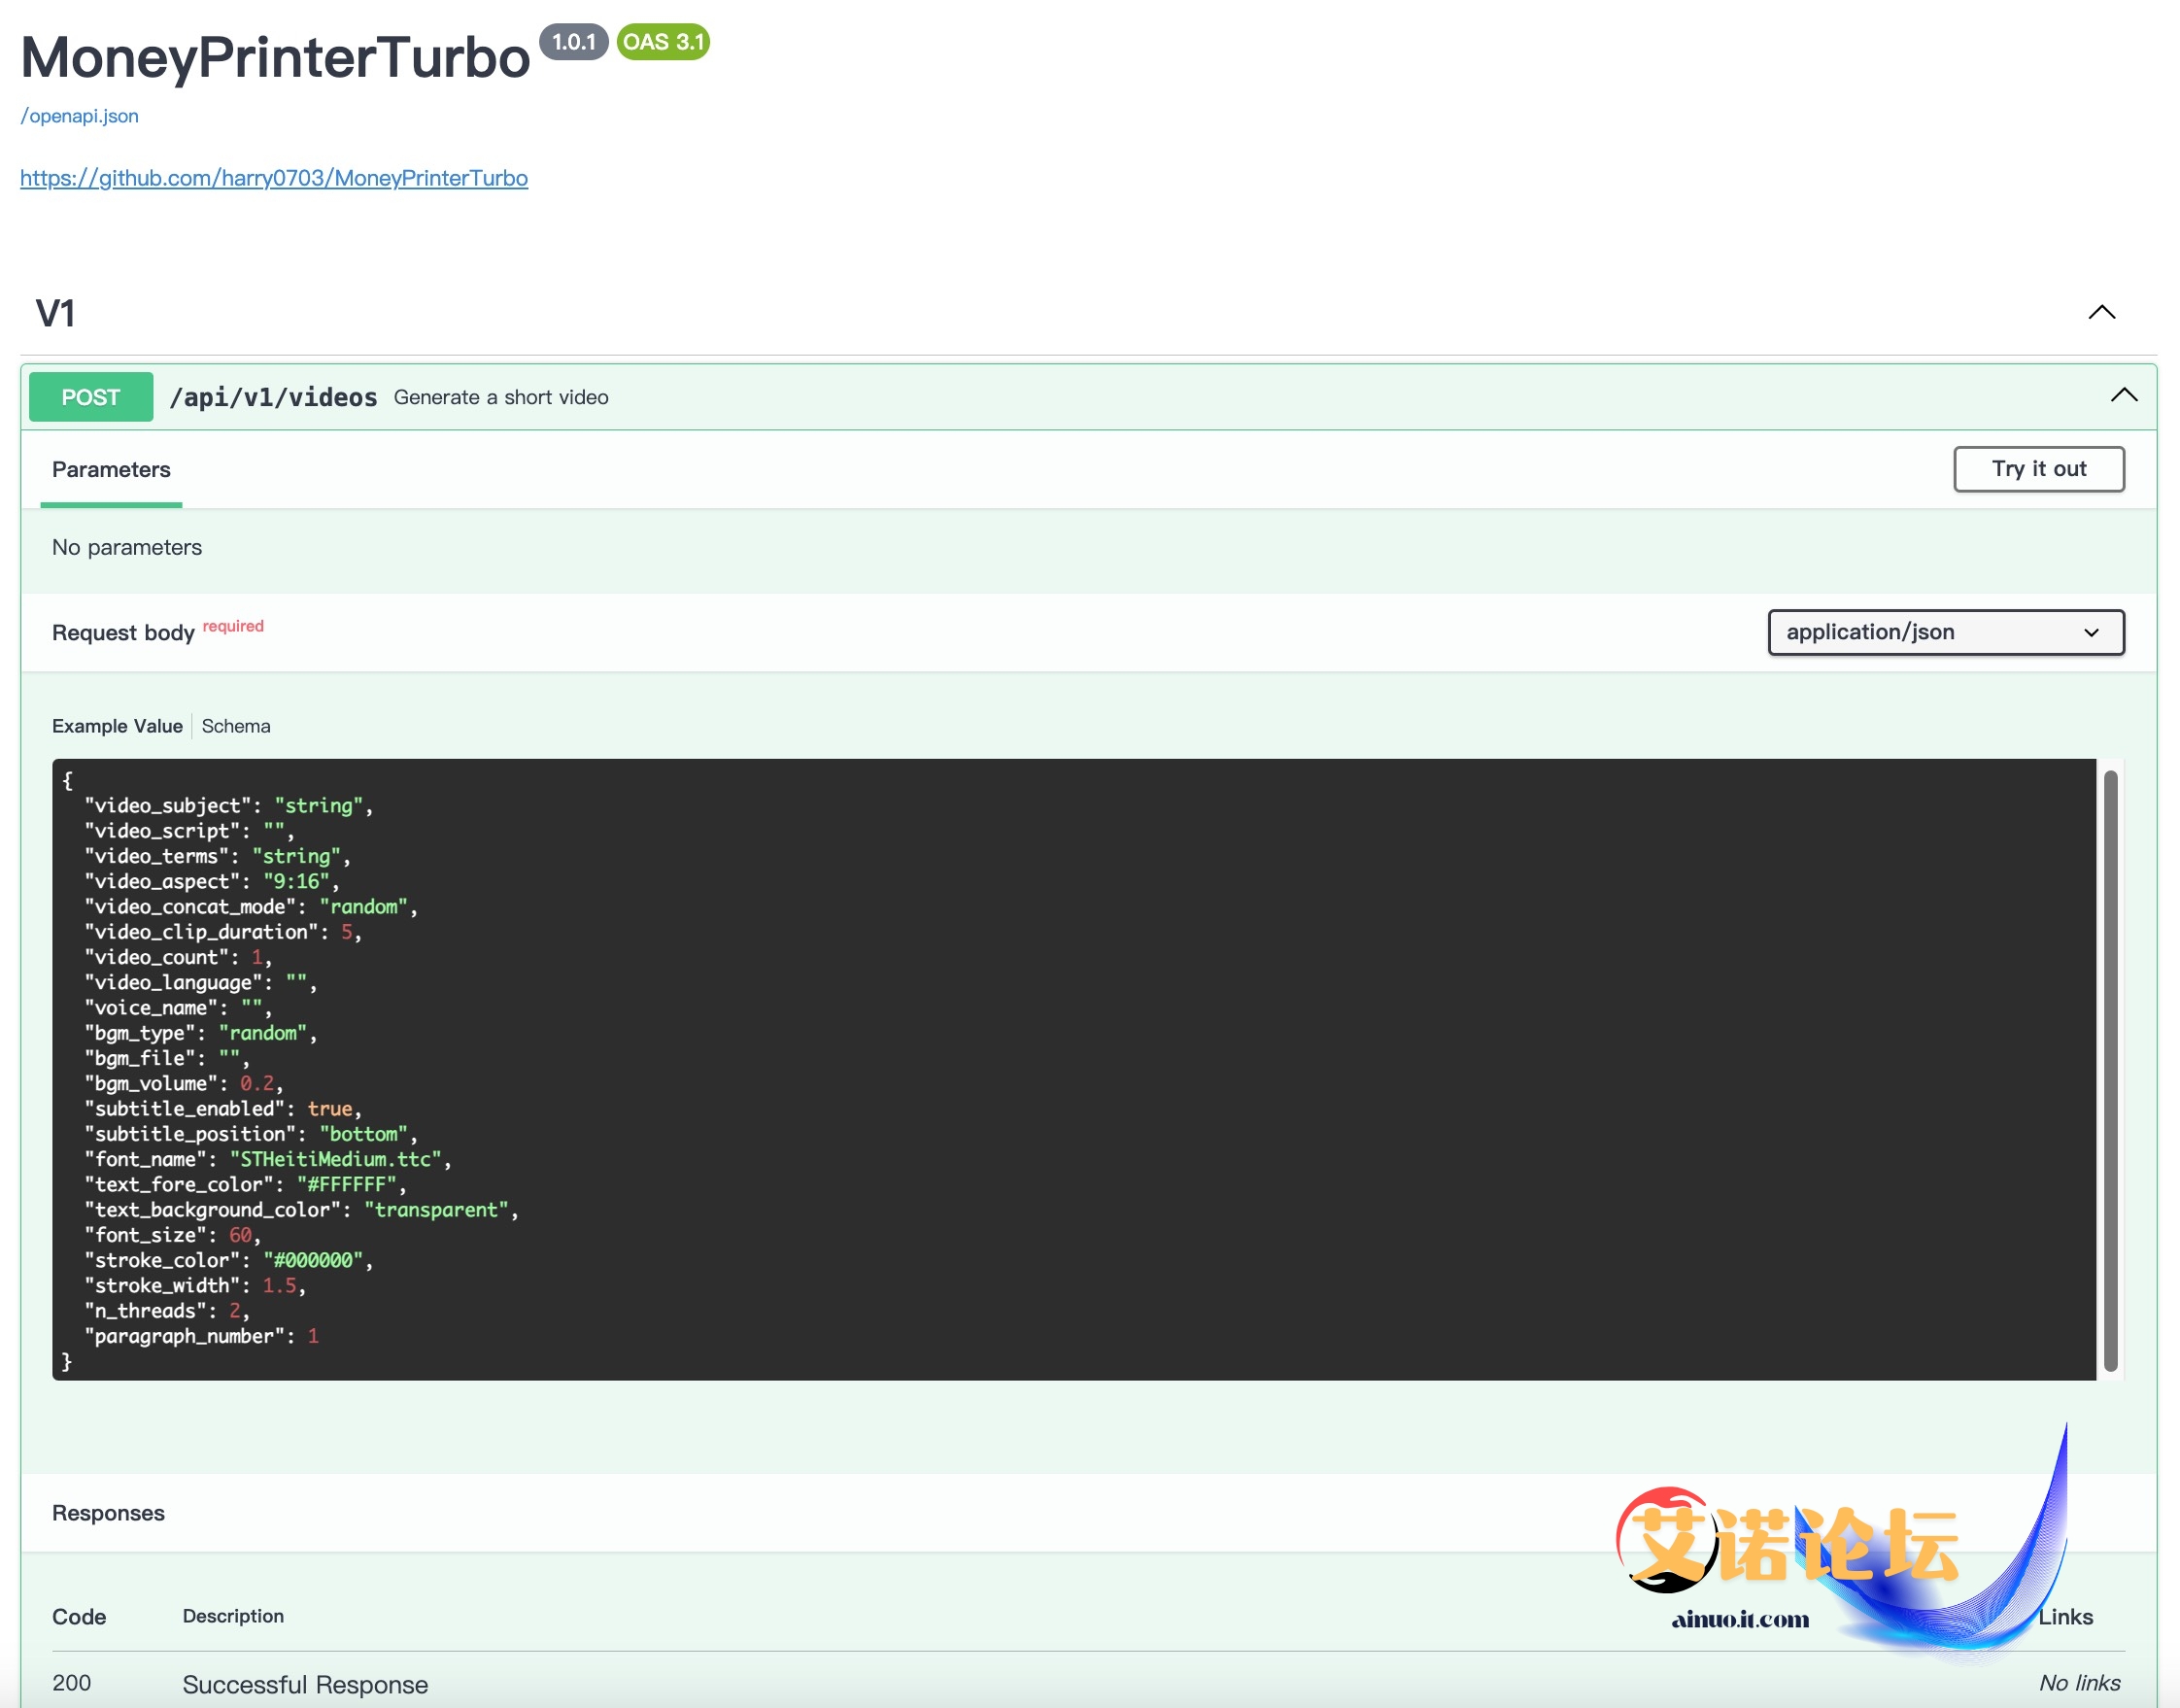Collapse the V1 section chevron
2180x1708 pixels.
point(2101,312)
